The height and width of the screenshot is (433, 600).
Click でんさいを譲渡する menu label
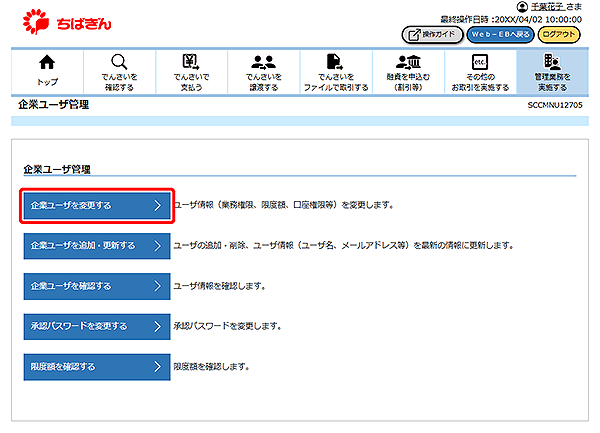pyautogui.click(x=263, y=82)
